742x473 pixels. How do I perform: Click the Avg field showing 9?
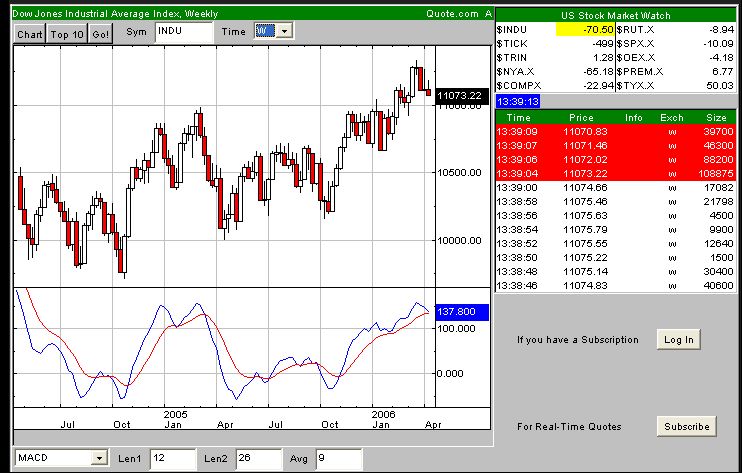coord(339,459)
